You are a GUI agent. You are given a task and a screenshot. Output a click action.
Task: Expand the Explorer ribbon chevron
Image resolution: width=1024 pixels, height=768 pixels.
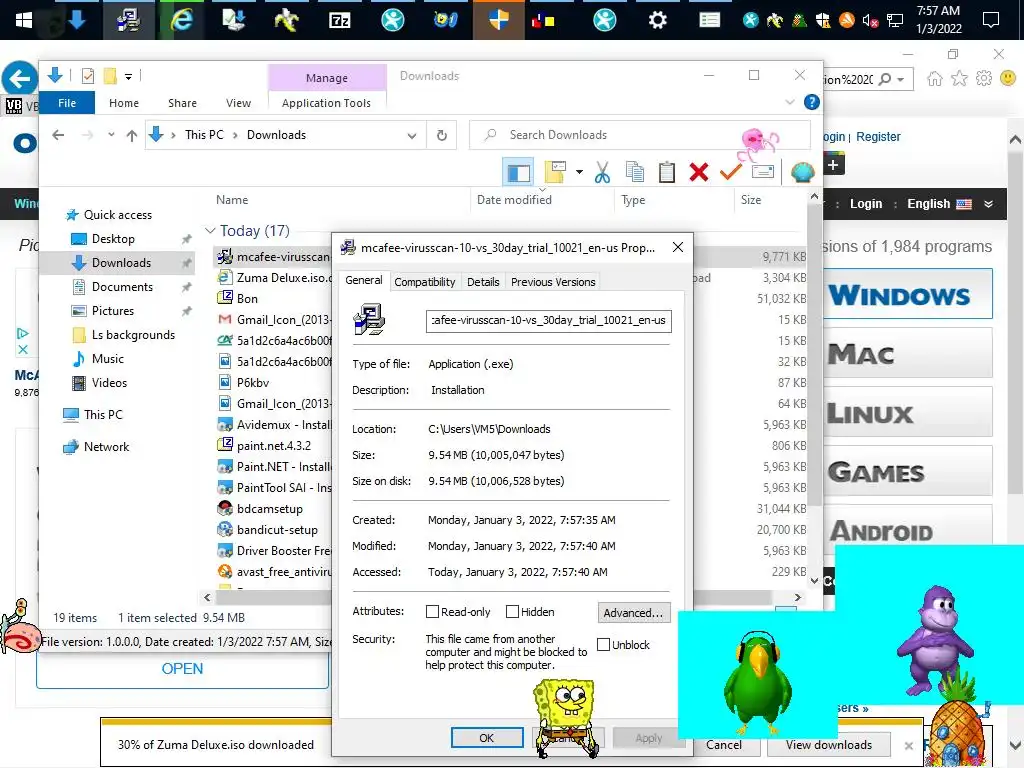[x=790, y=102]
